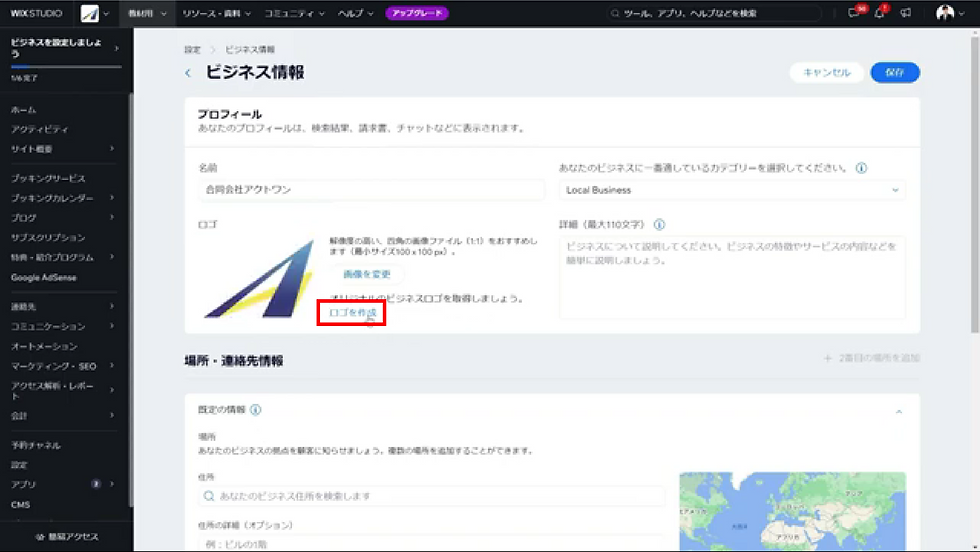
Task: Expand コミュニケーション submenu
Action: [112, 326]
